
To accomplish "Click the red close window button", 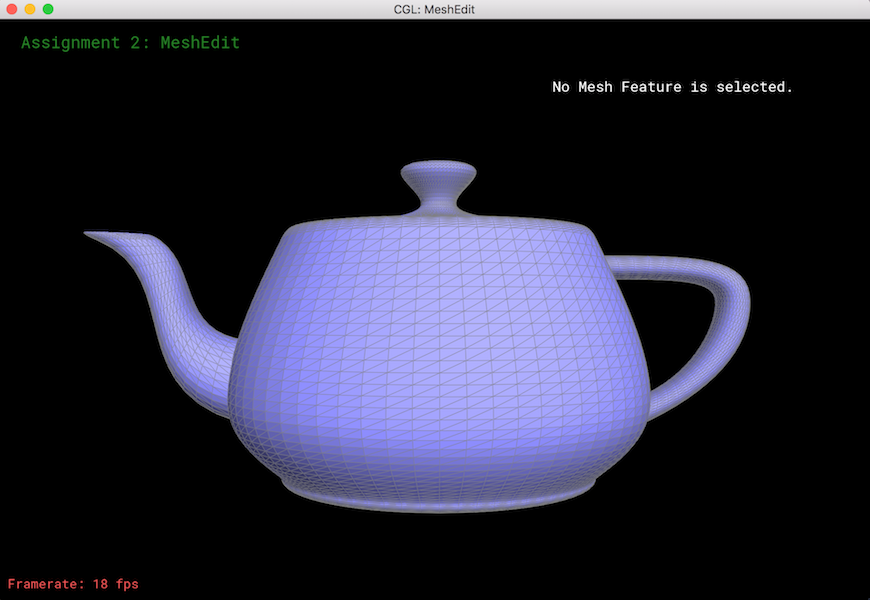I will tap(12, 9).
